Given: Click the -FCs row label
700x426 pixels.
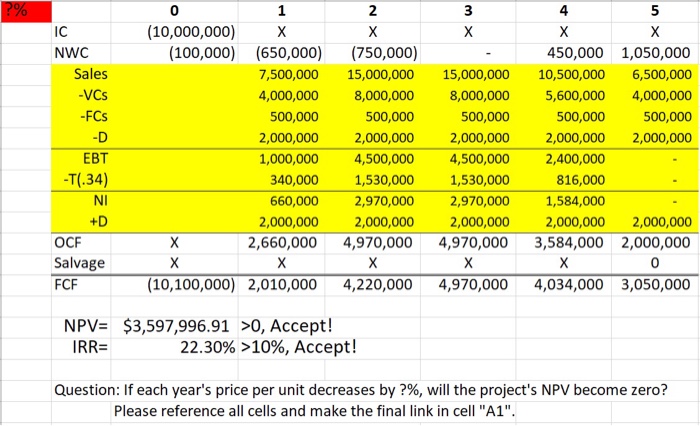Looking at the screenshot, I should click(94, 116).
